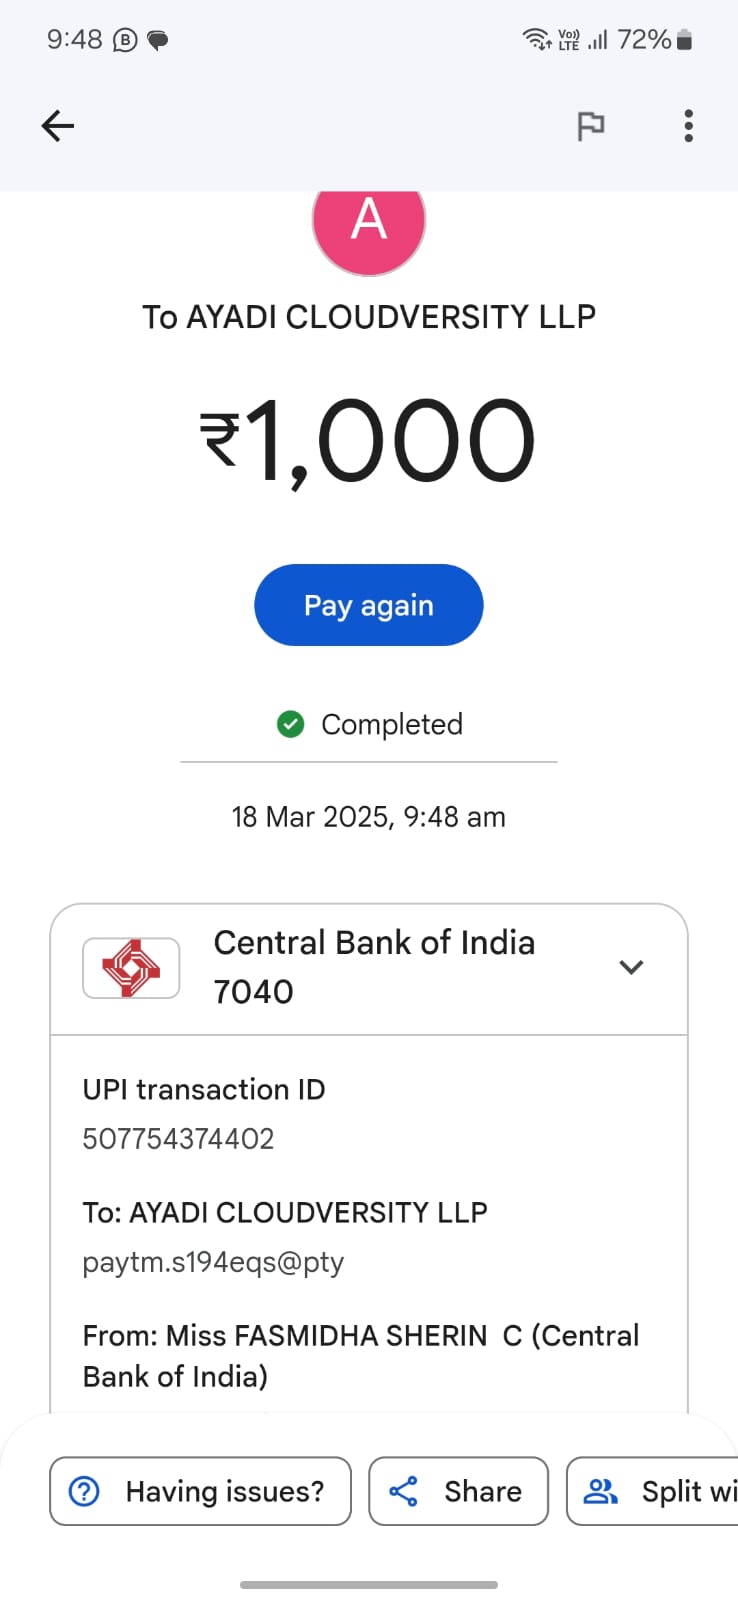738x1600 pixels.
Task: Tap the Central Bank of India logo
Action: pos(131,968)
